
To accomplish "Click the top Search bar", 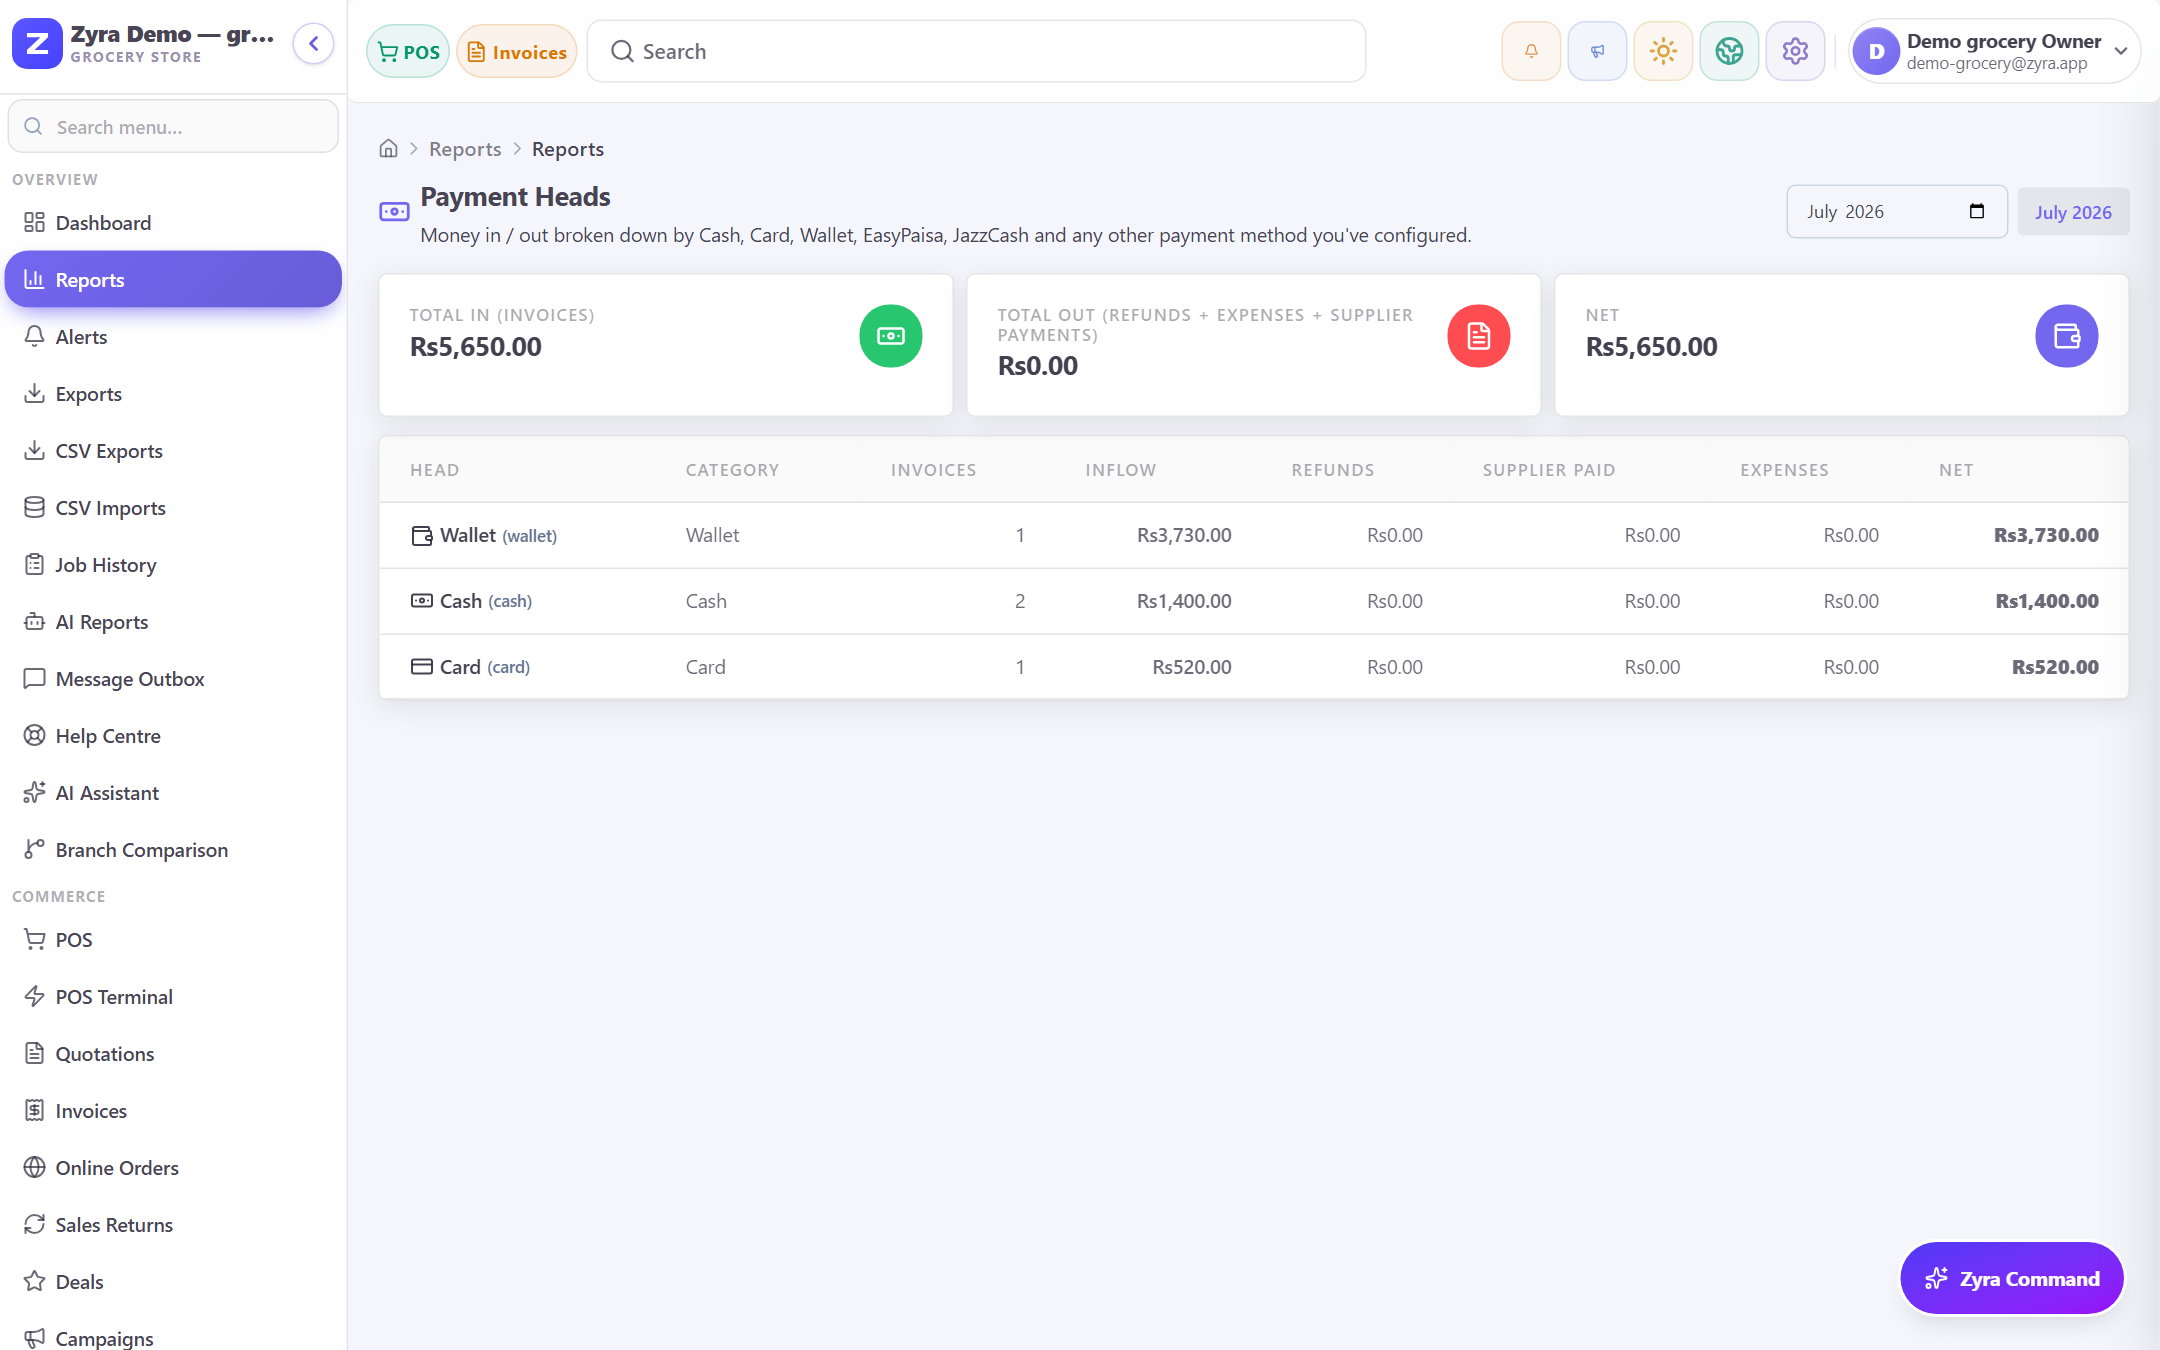I will (976, 51).
